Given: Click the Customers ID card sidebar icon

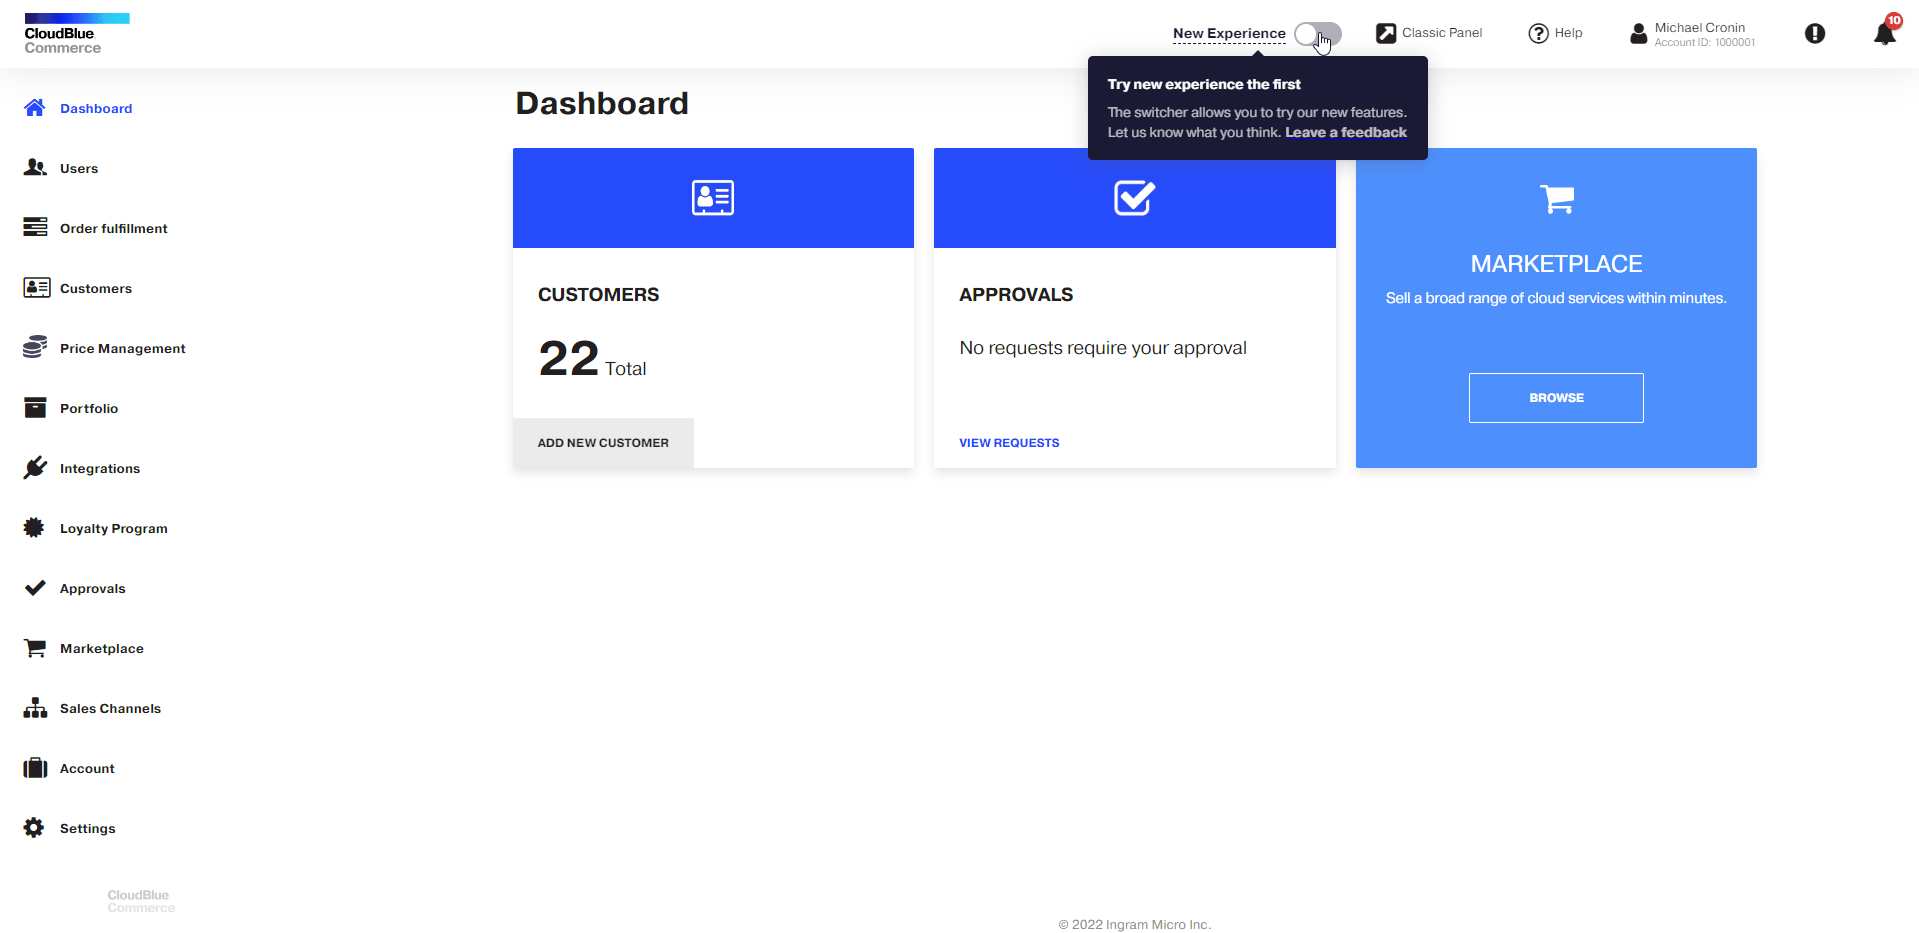Looking at the screenshot, I should tap(36, 288).
